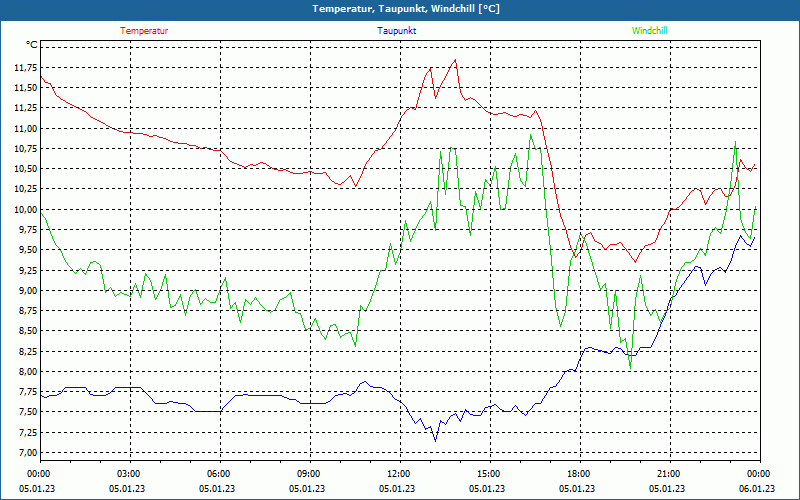
Task: Select the 18:00 time axis label
Action: click(578, 481)
